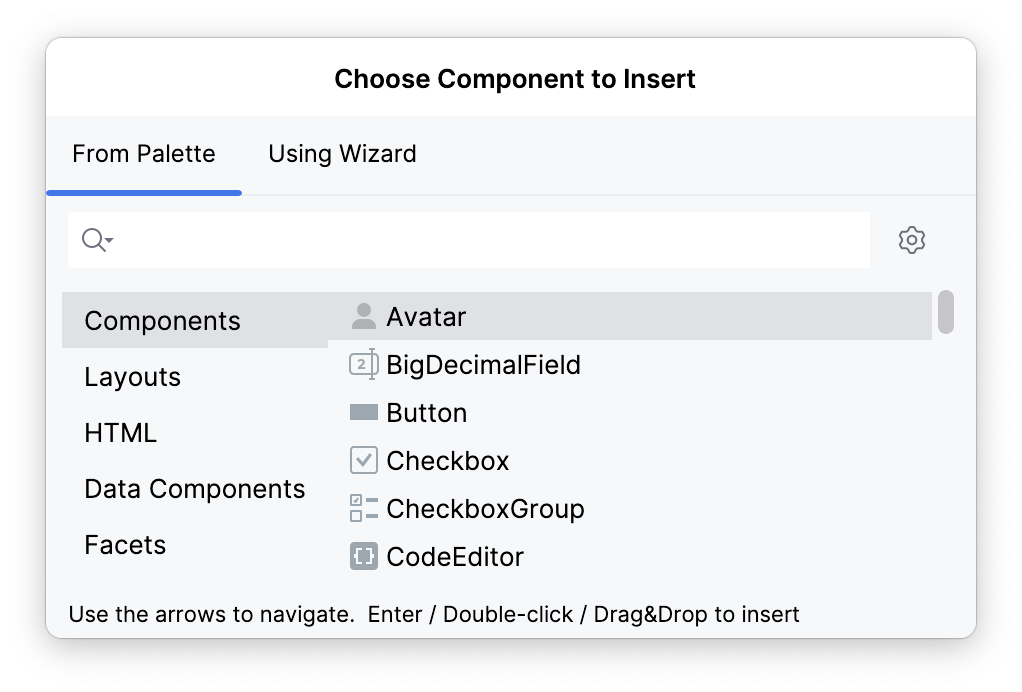This screenshot has width=1022, height=692.
Task: Select the CheckboxGroup list entry
Action: click(x=485, y=509)
